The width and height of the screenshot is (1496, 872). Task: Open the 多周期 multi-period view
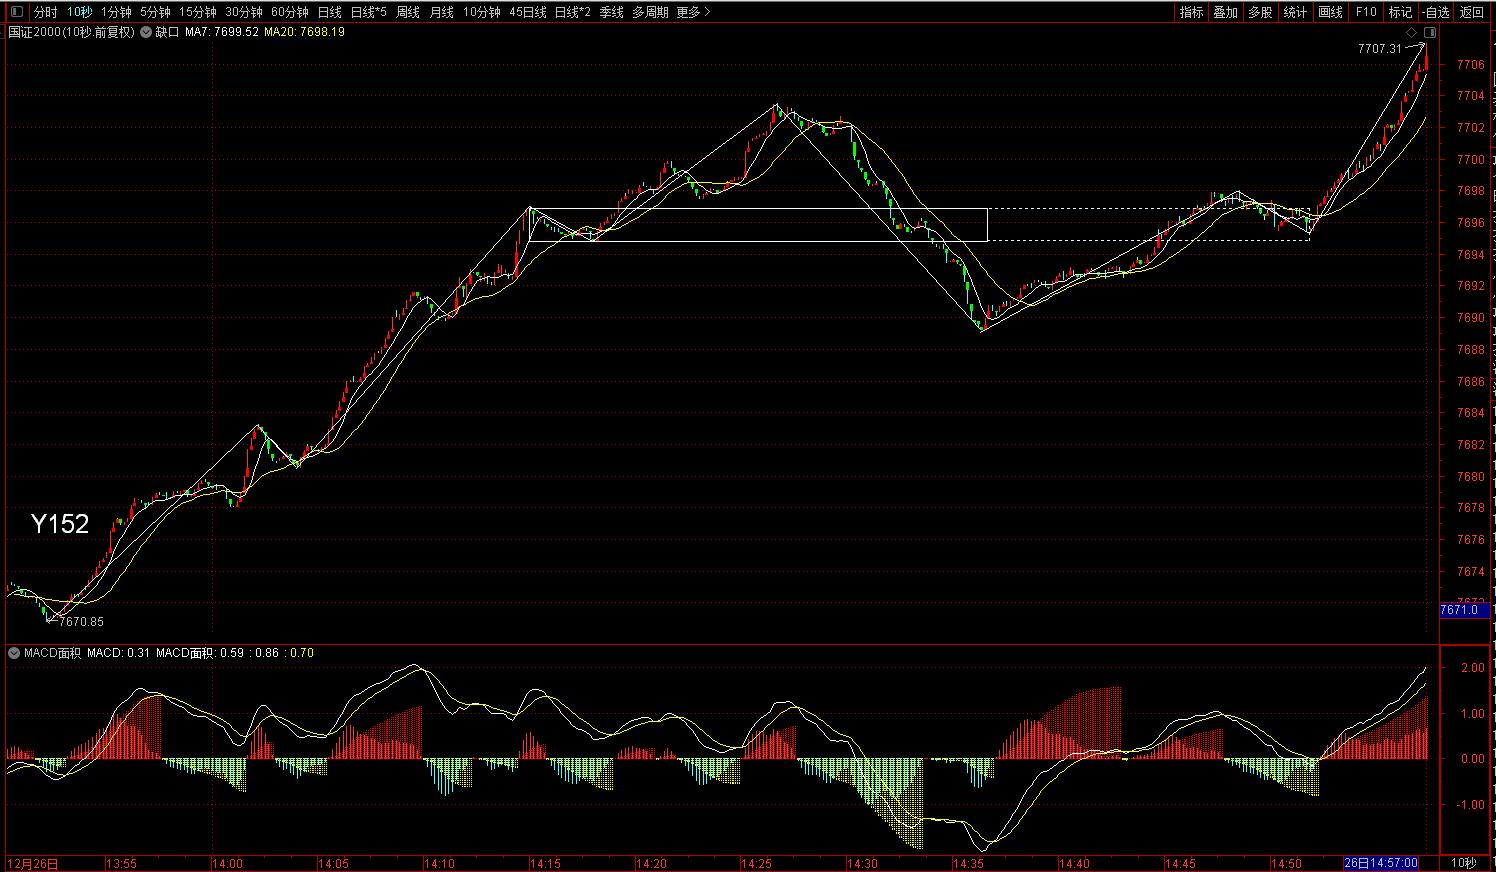coord(651,12)
